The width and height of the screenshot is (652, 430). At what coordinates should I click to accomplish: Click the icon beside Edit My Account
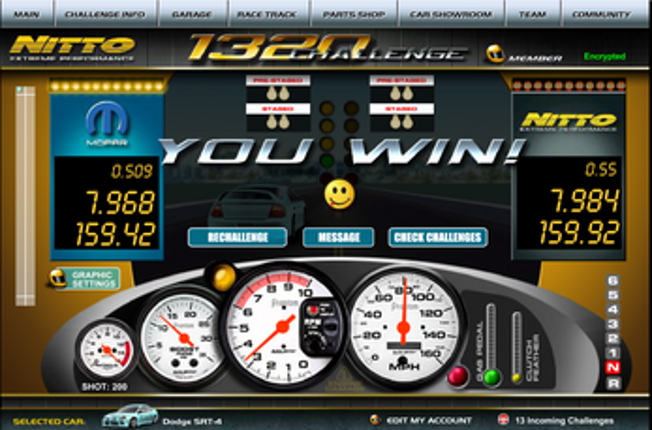point(375,419)
